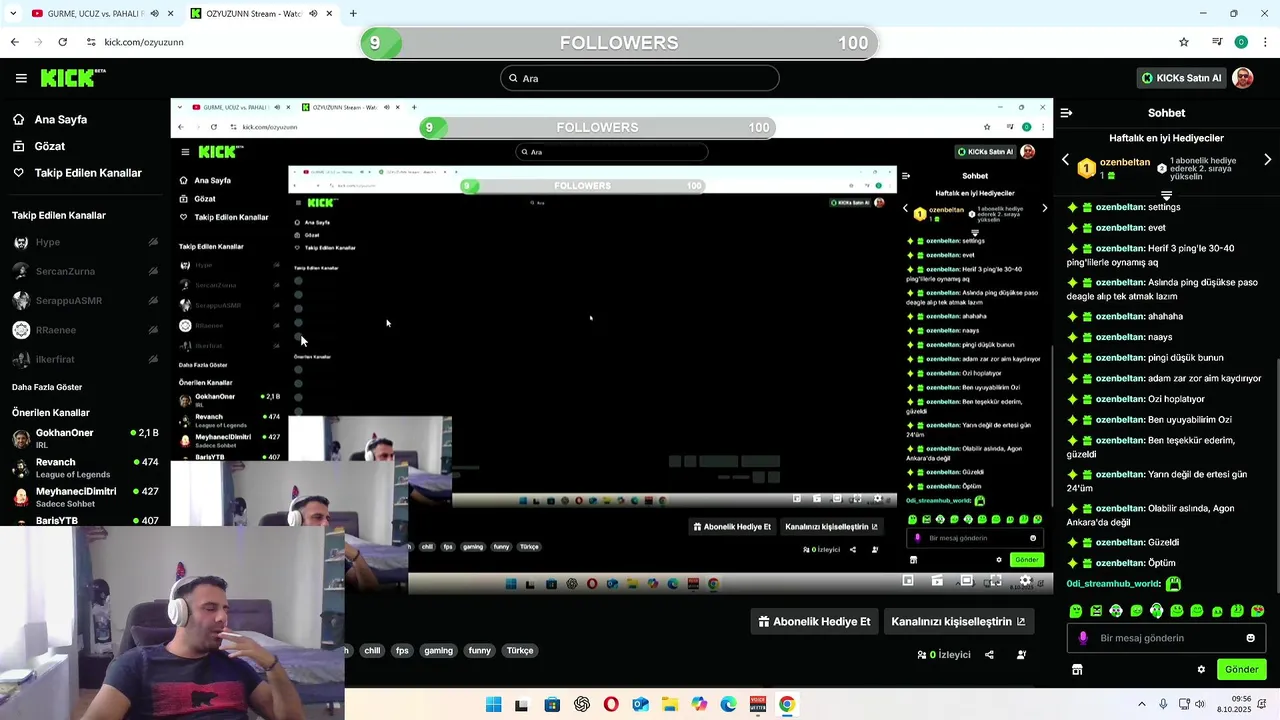The width and height of the screenshot is (1280, 720).
Task: Expand the tab search chevron in Chrome
Action: 13,13
